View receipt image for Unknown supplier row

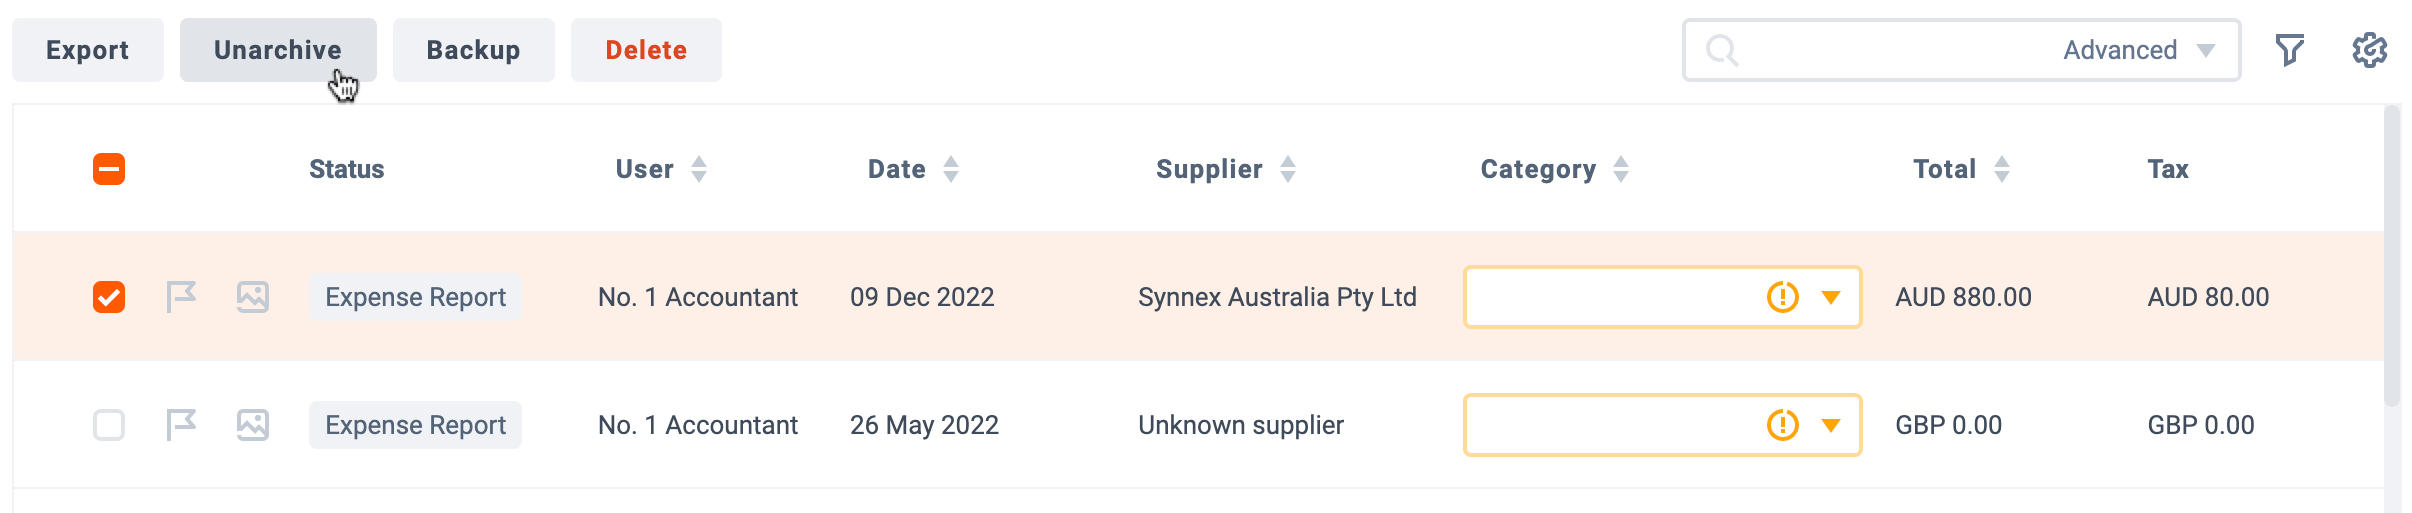click(253, 425)
